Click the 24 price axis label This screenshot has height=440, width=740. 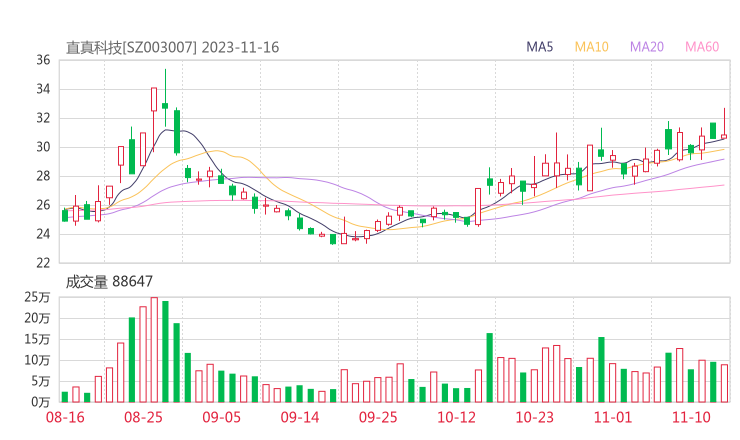[43, 234]
